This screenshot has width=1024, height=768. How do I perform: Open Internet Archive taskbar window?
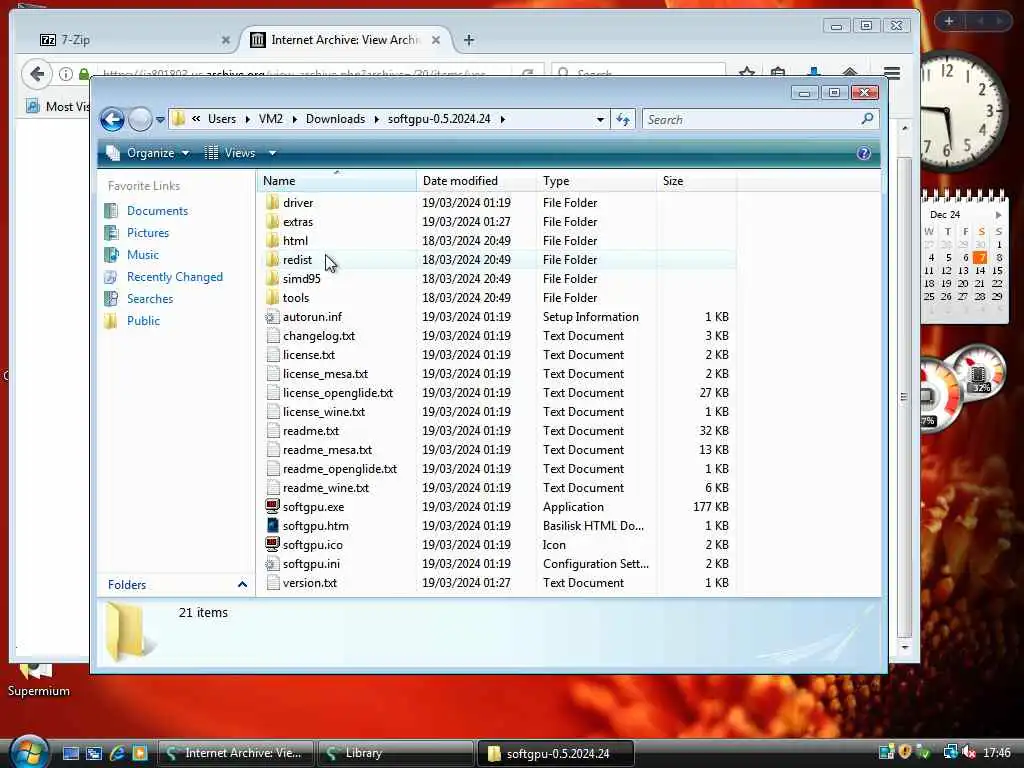(x=236, y=753)
